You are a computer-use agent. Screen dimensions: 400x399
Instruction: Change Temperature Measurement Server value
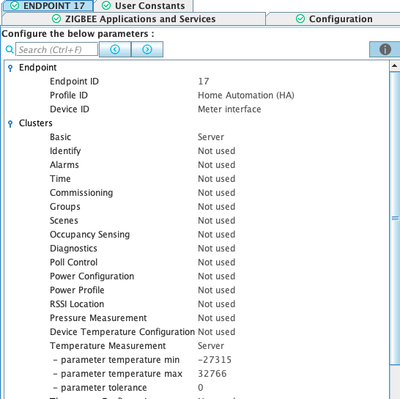[211, 346]
